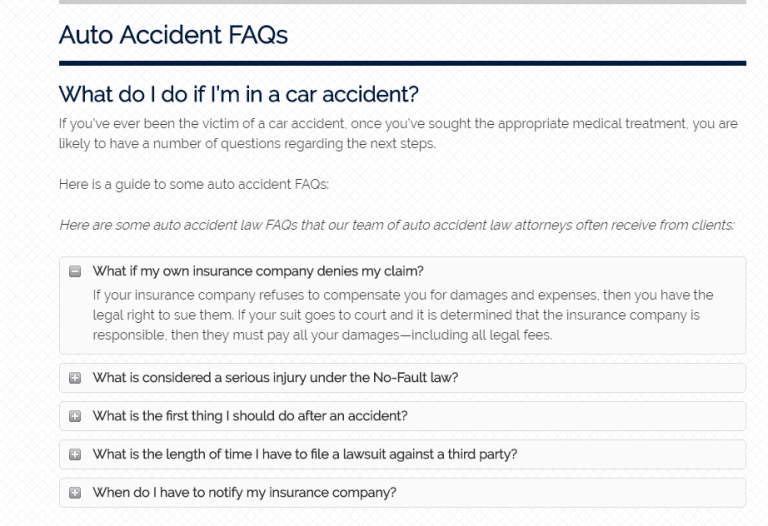Image resolution: width=768 pixels, height=526 pixels.
Task: Click plus icon beside No-Fault law question
Action: pos(75,378)
